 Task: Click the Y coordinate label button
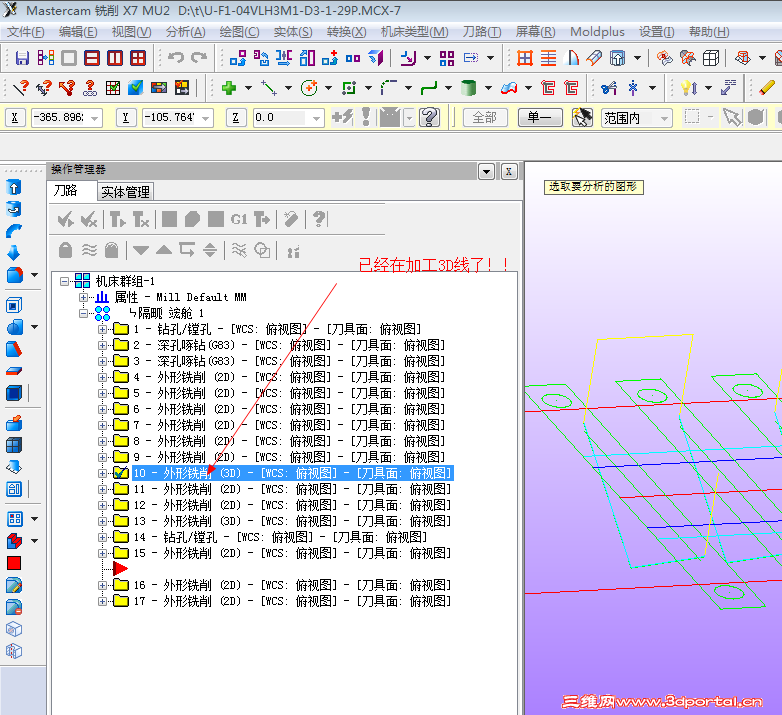(126, 118)
